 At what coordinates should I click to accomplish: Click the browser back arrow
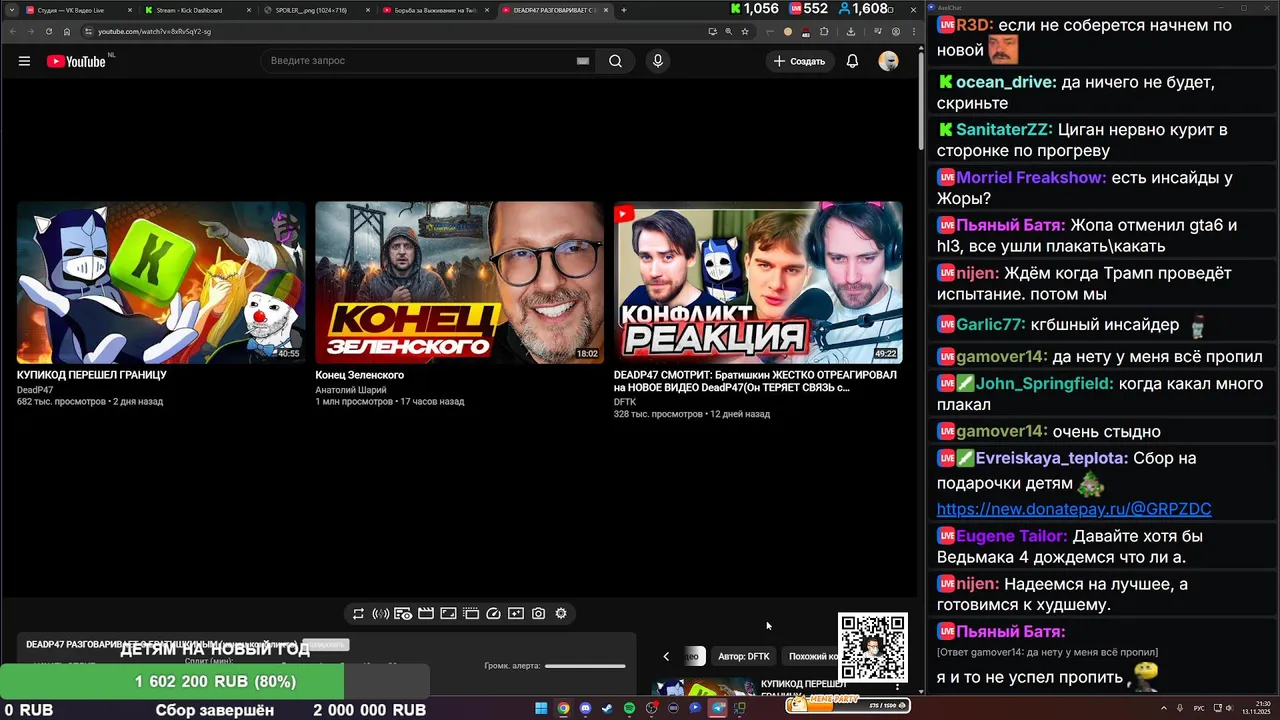coord(11,31)
